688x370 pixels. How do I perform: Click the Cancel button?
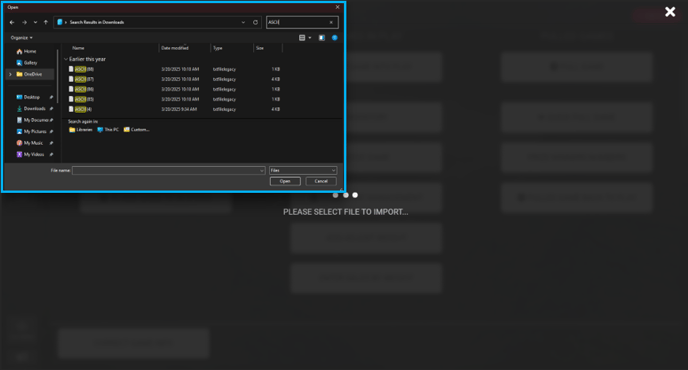321,181
